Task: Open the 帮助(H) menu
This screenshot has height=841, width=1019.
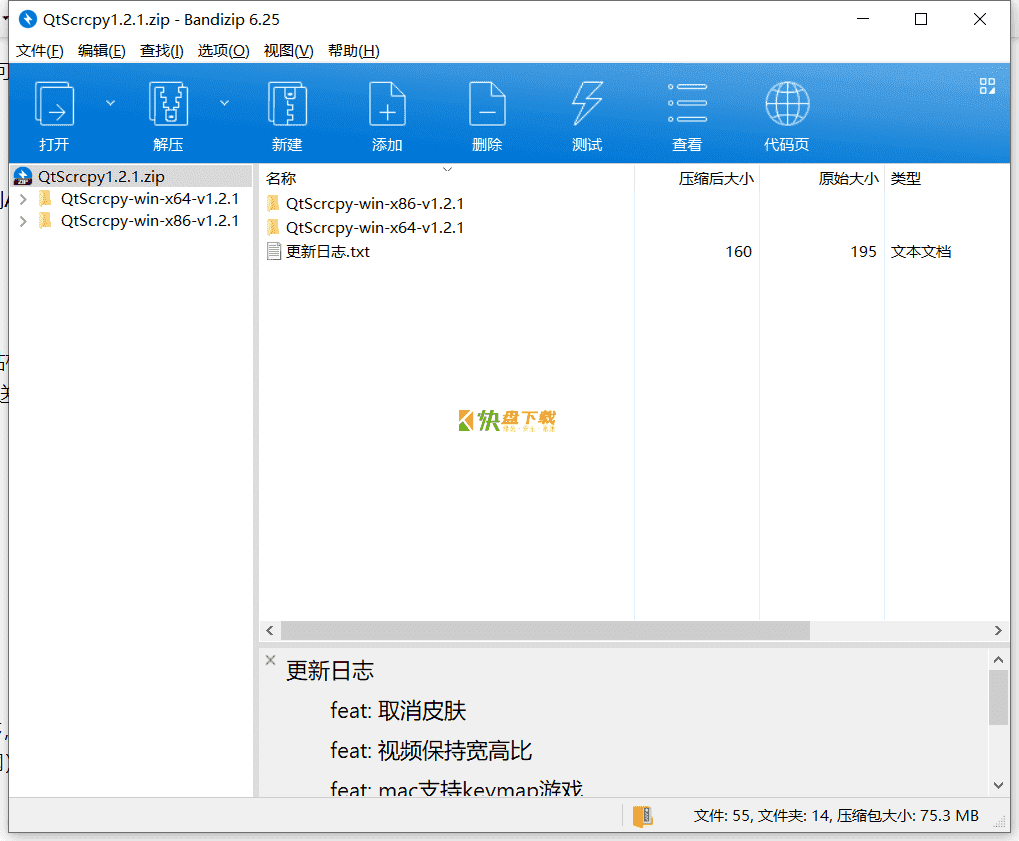Action: point(354,51)
